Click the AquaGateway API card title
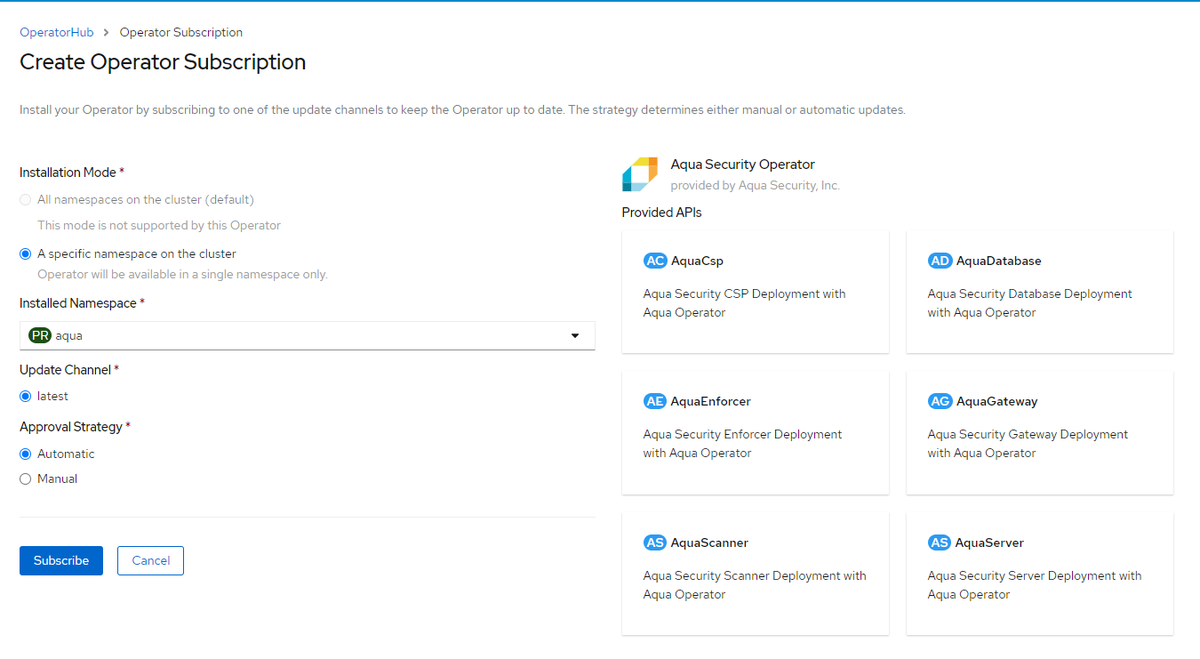Viewport: 1200px width, 659px height. click(x=997, y=401)
